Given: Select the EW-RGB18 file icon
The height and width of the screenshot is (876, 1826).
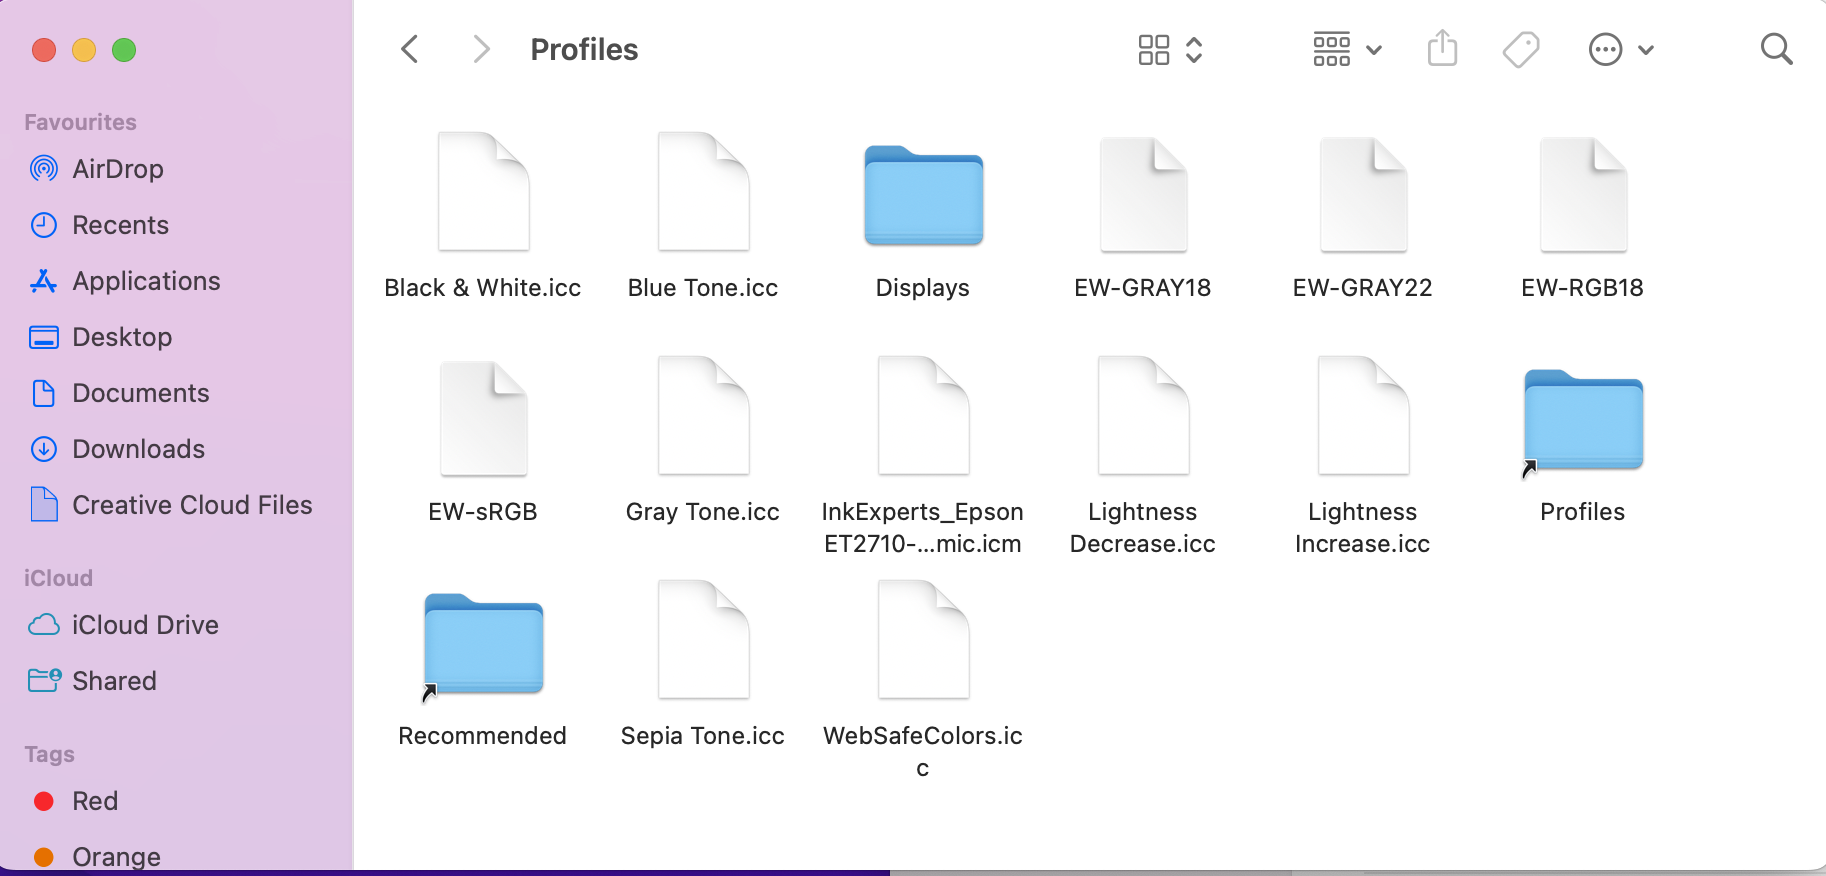Looking at the screenshot, I should tap(1583, 194).
